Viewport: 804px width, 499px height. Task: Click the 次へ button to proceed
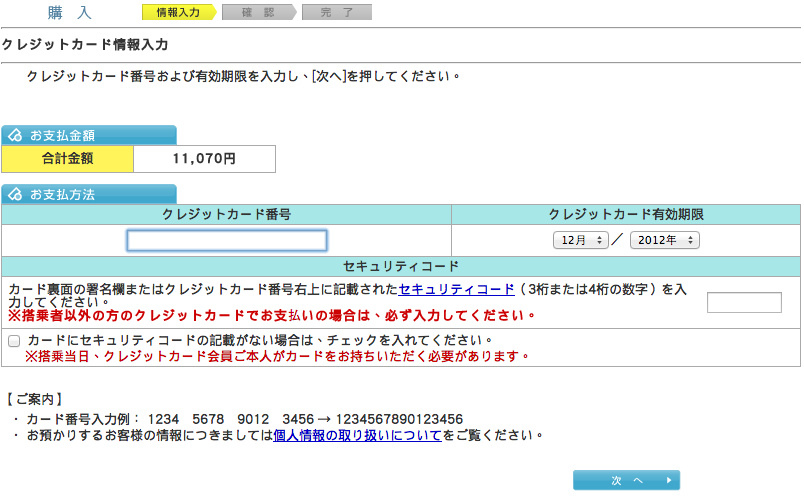[x=626, y=480]
